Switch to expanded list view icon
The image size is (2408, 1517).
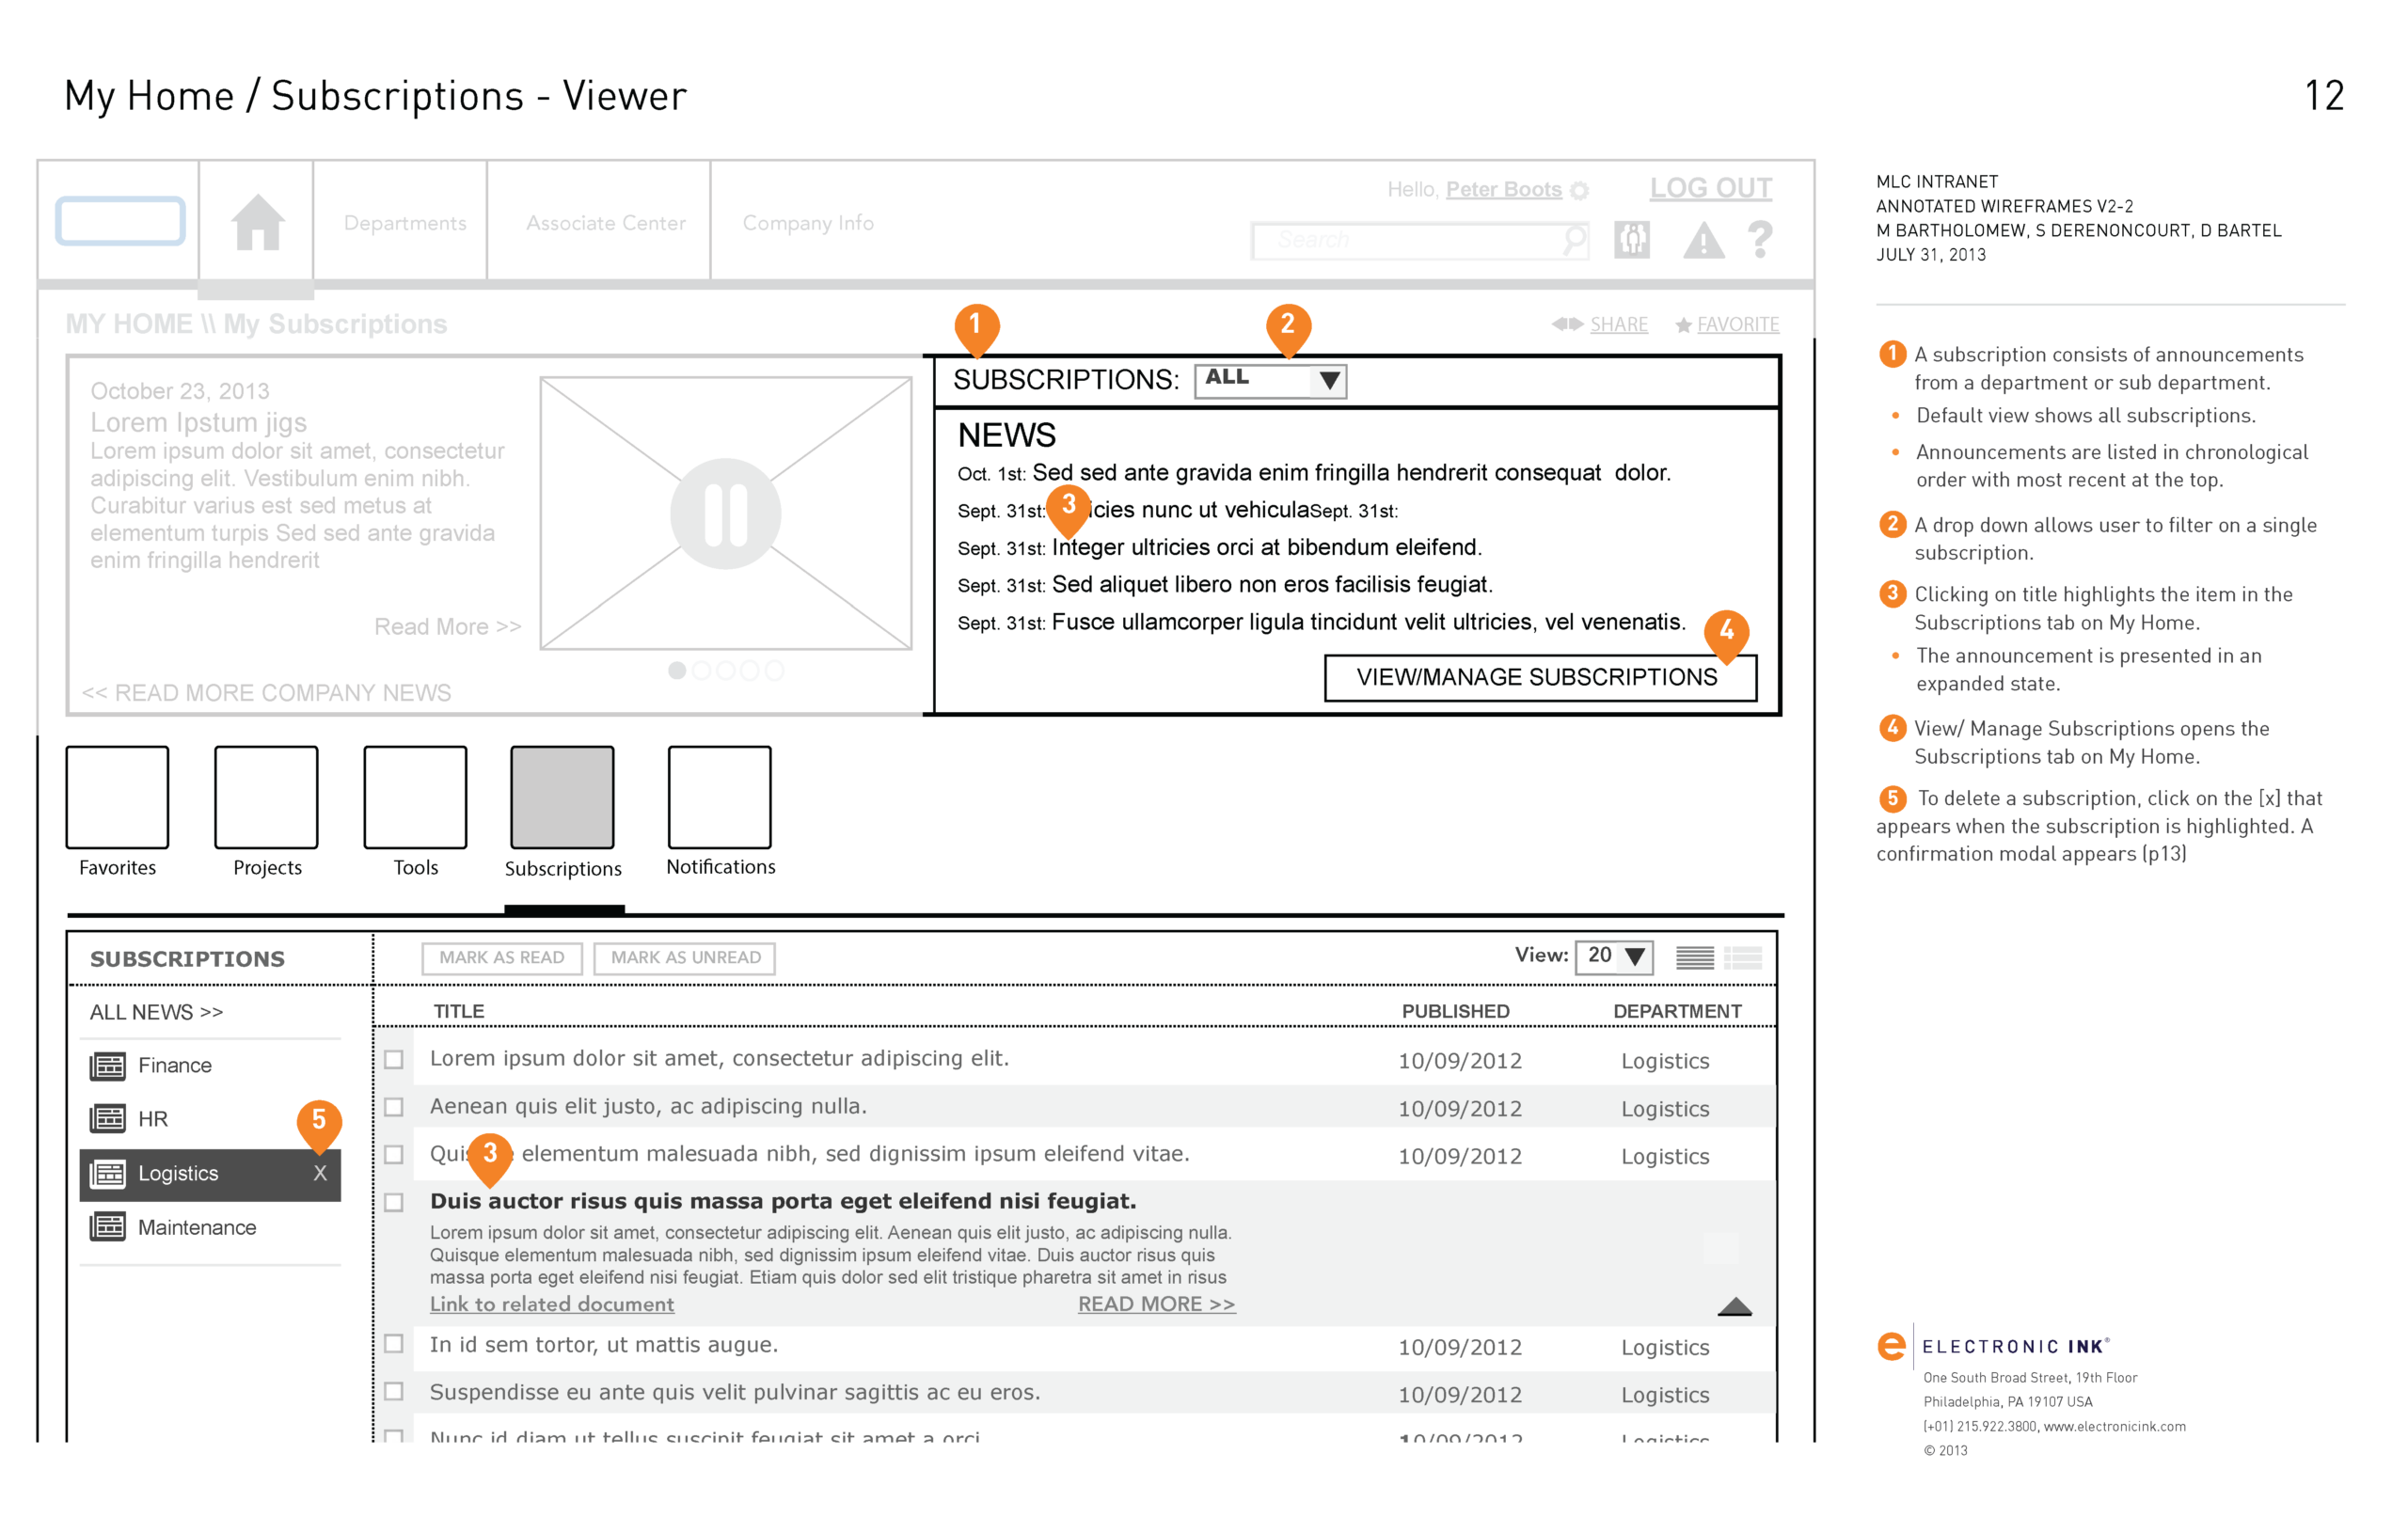point(1743,957)
